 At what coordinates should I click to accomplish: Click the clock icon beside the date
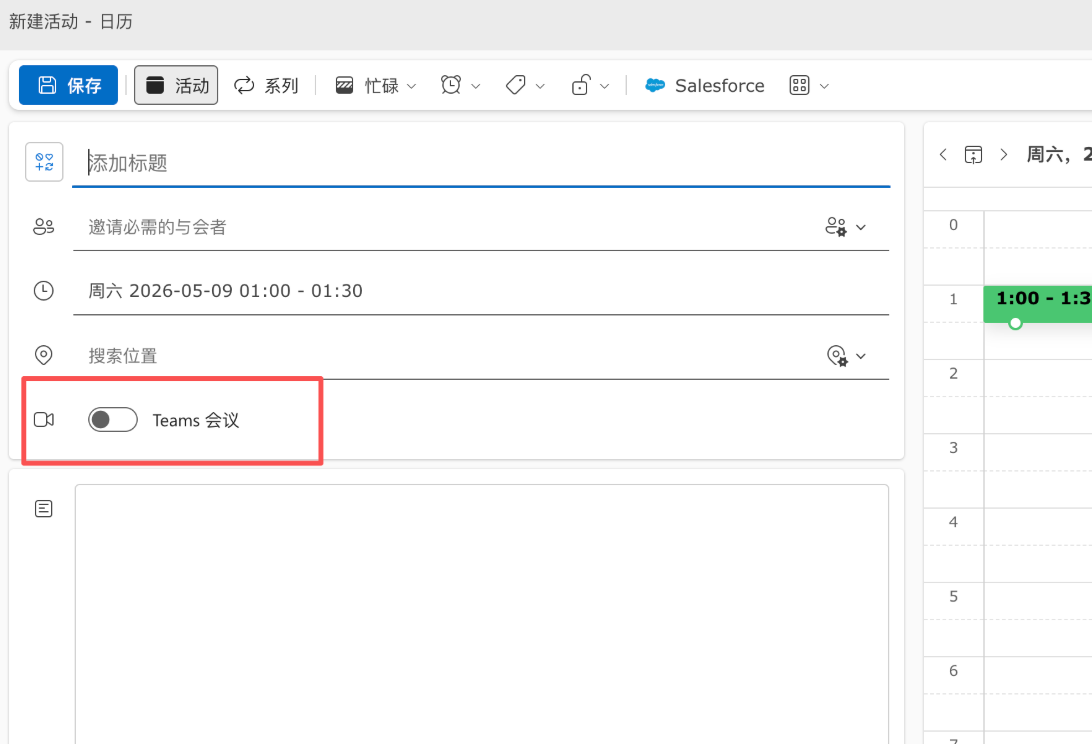point(43,290)
